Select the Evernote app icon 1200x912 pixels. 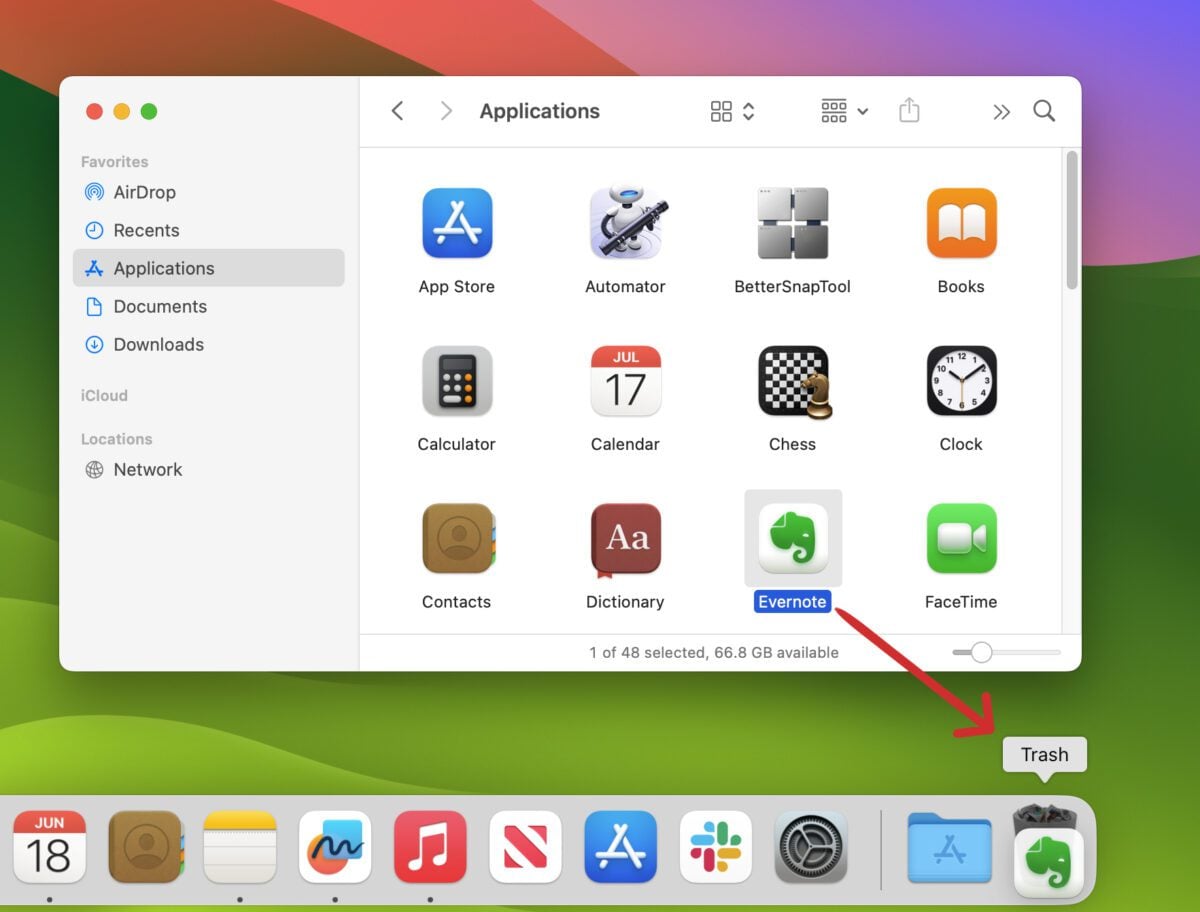click(x=792, y=538)
